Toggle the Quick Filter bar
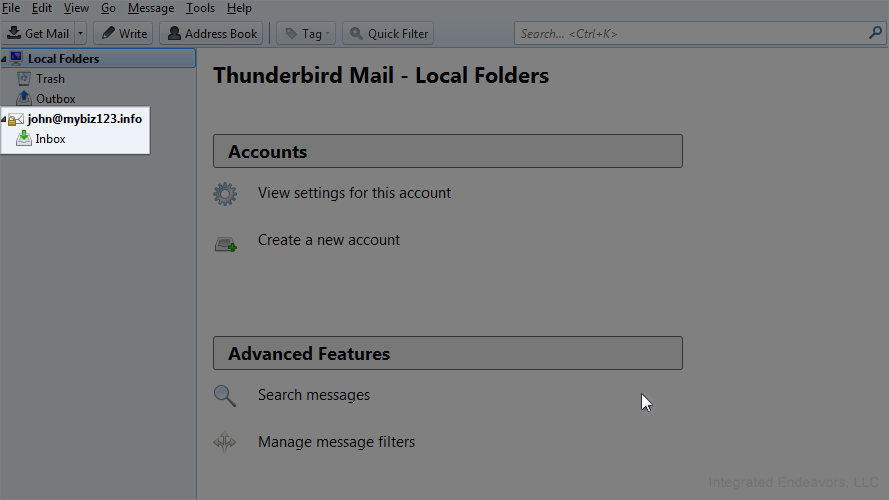 tap(387, 33)
